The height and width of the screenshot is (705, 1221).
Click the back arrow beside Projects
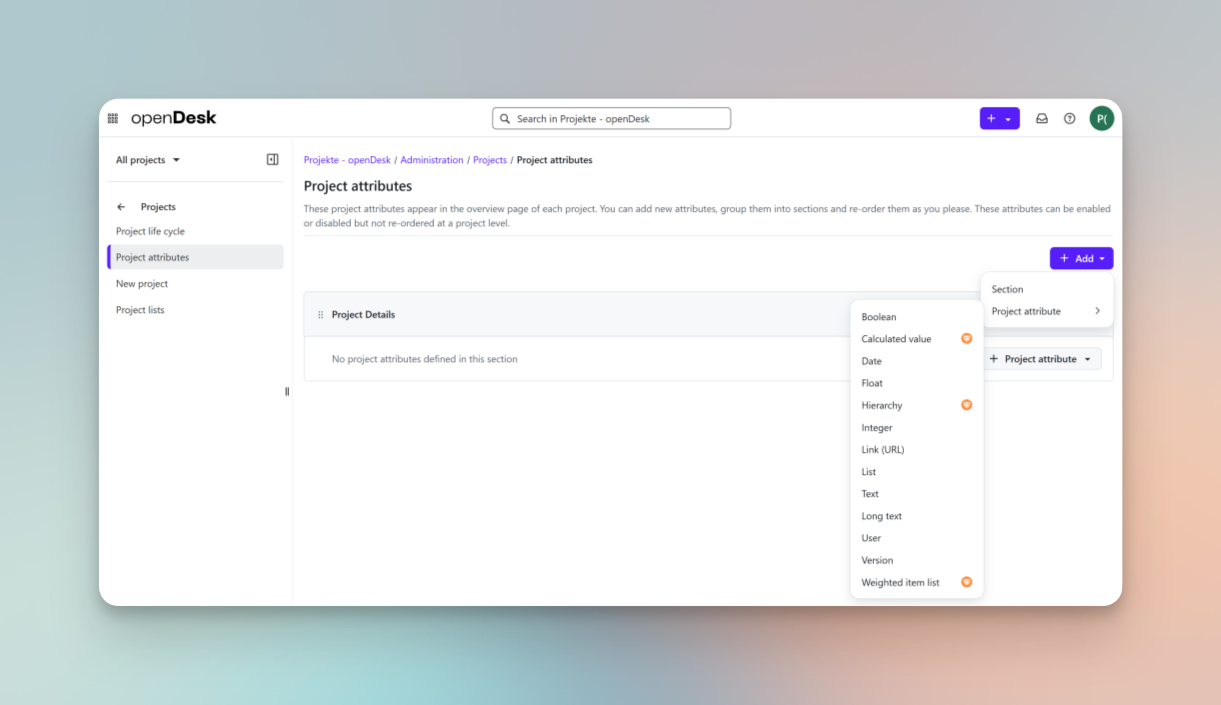pos(122,207)
